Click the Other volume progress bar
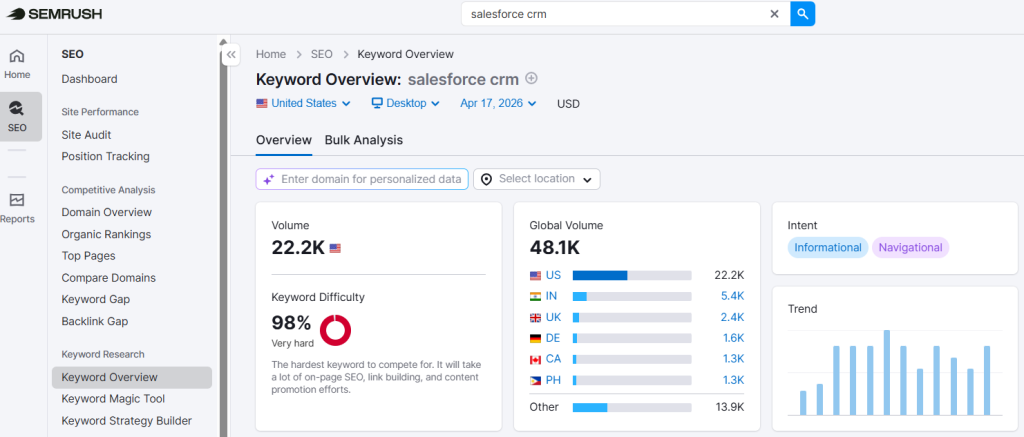 click(632, 408)
